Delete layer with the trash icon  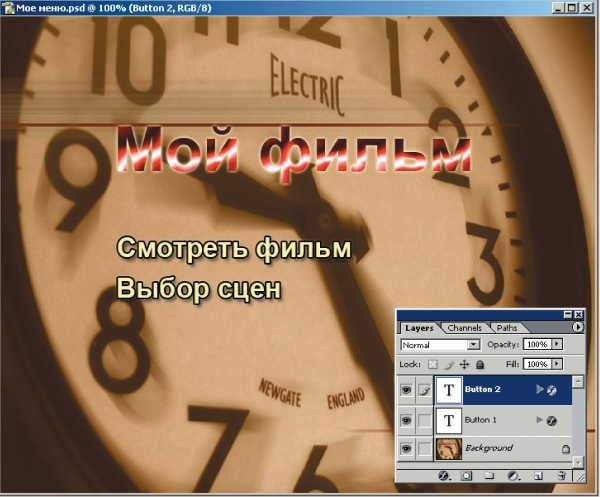coord(561,476)
